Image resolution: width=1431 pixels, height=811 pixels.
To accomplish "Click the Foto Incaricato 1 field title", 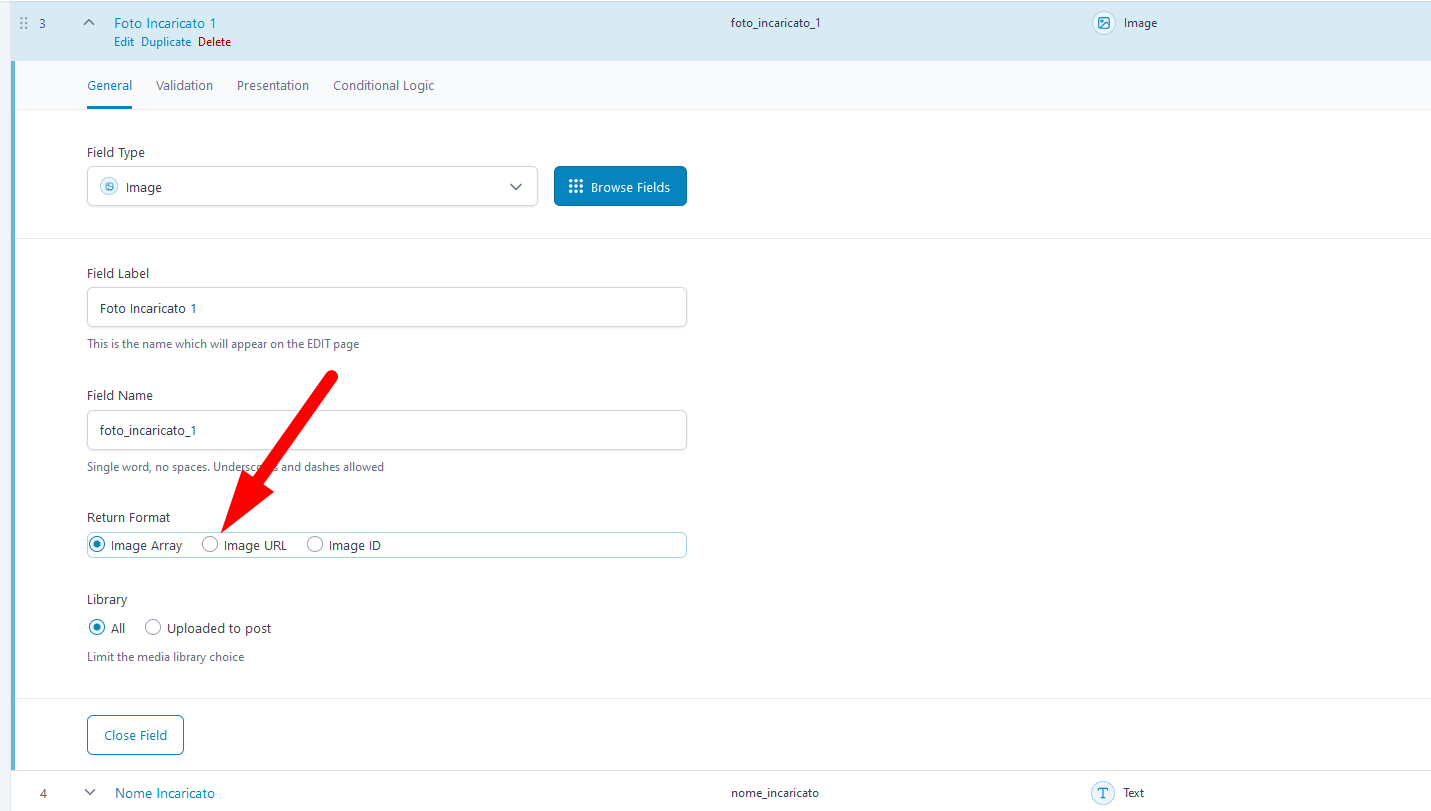I will click(x=165, y=23).
